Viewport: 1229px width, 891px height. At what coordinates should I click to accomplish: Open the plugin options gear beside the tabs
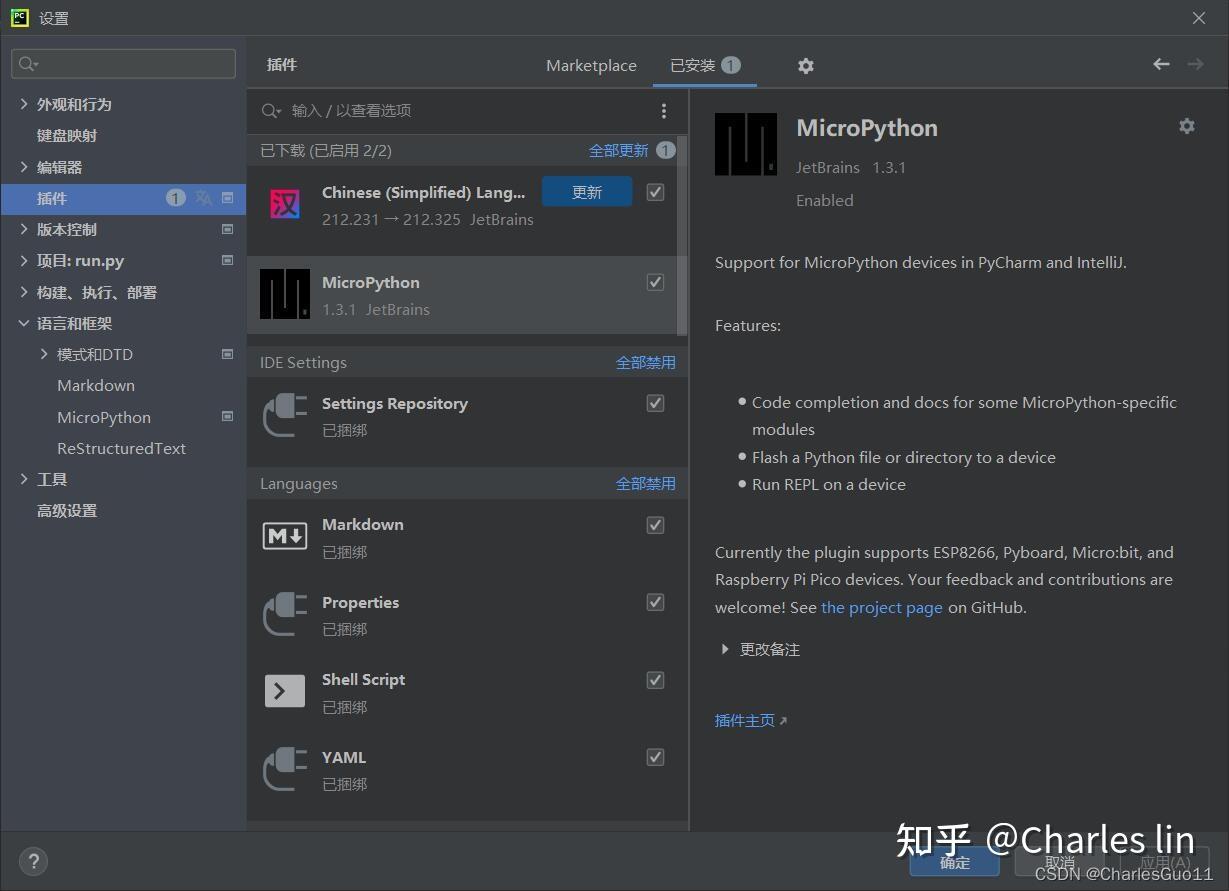click(806, 65)
